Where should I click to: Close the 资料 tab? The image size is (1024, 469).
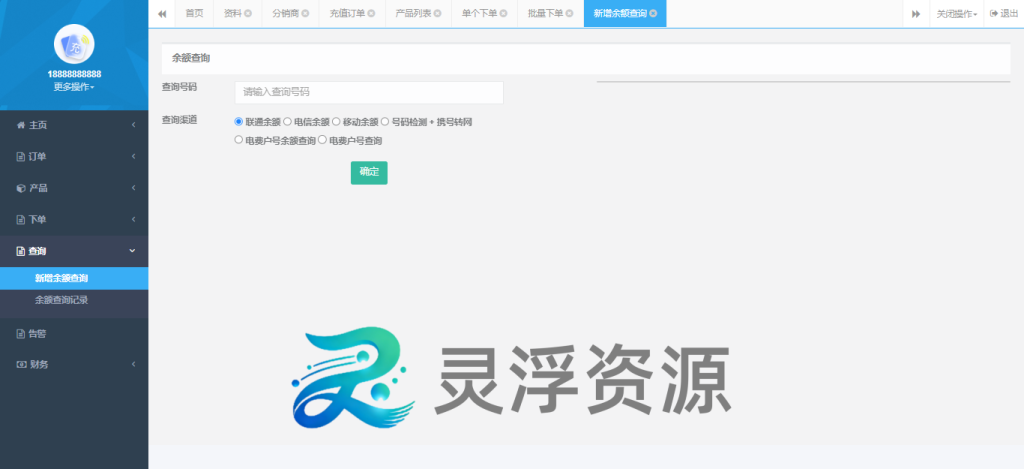(x=248, y=14)
